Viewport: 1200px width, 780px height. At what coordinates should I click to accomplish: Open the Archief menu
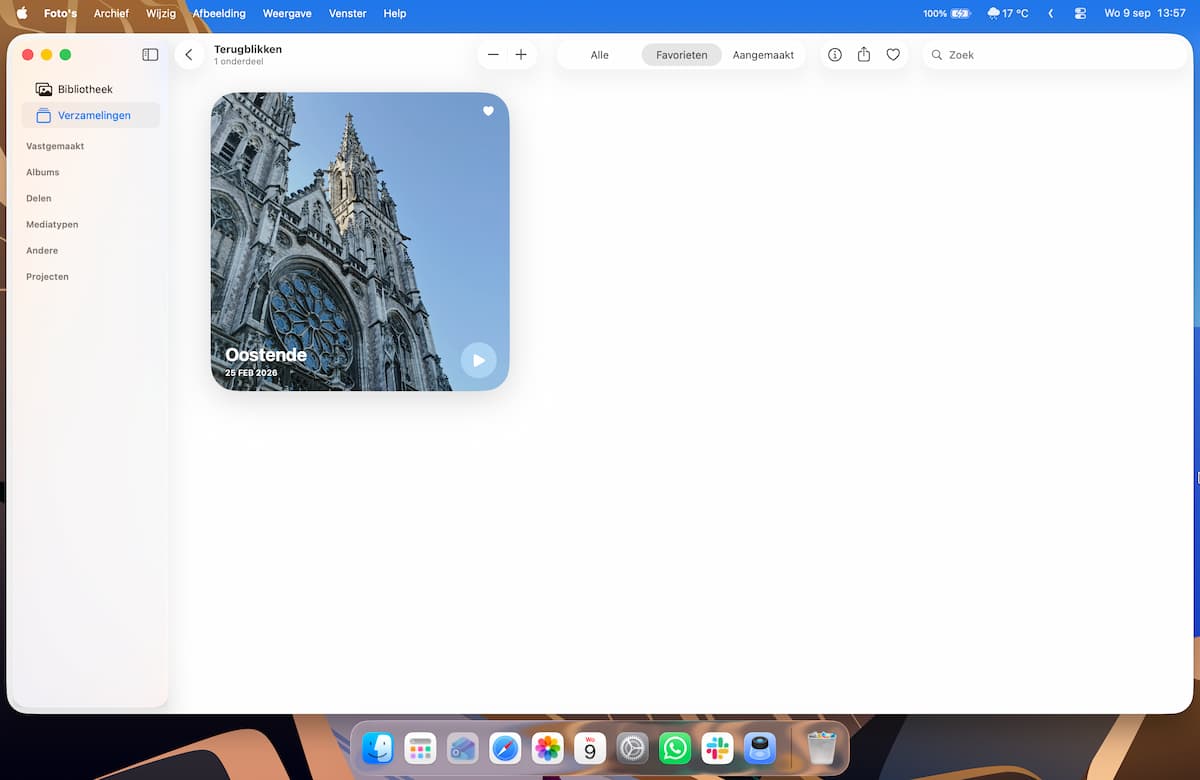tap(111, 13)
